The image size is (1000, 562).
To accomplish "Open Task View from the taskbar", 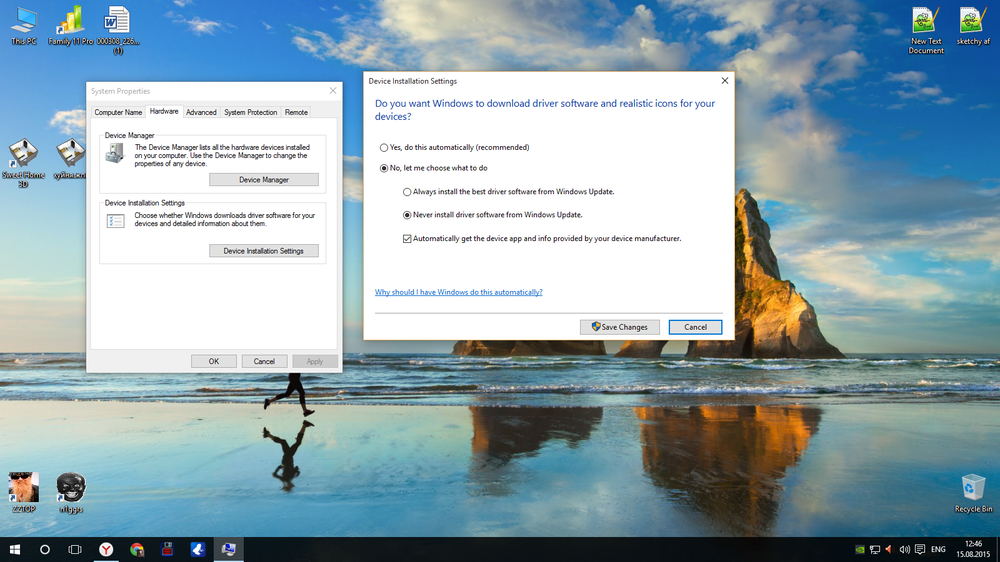I will (75, 549).
